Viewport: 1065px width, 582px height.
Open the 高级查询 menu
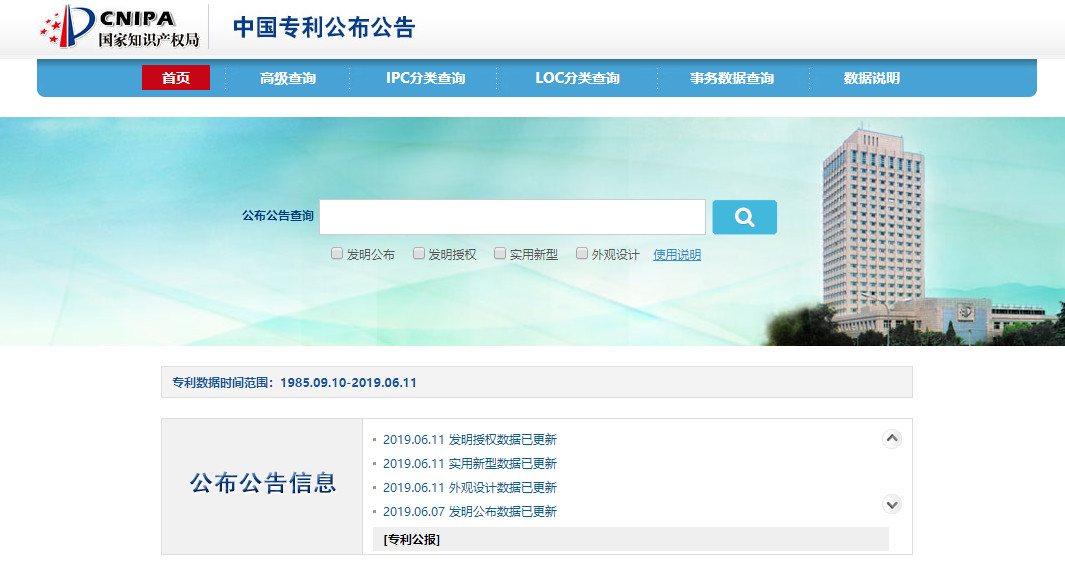pyautogui.click(x=288, y=78)
